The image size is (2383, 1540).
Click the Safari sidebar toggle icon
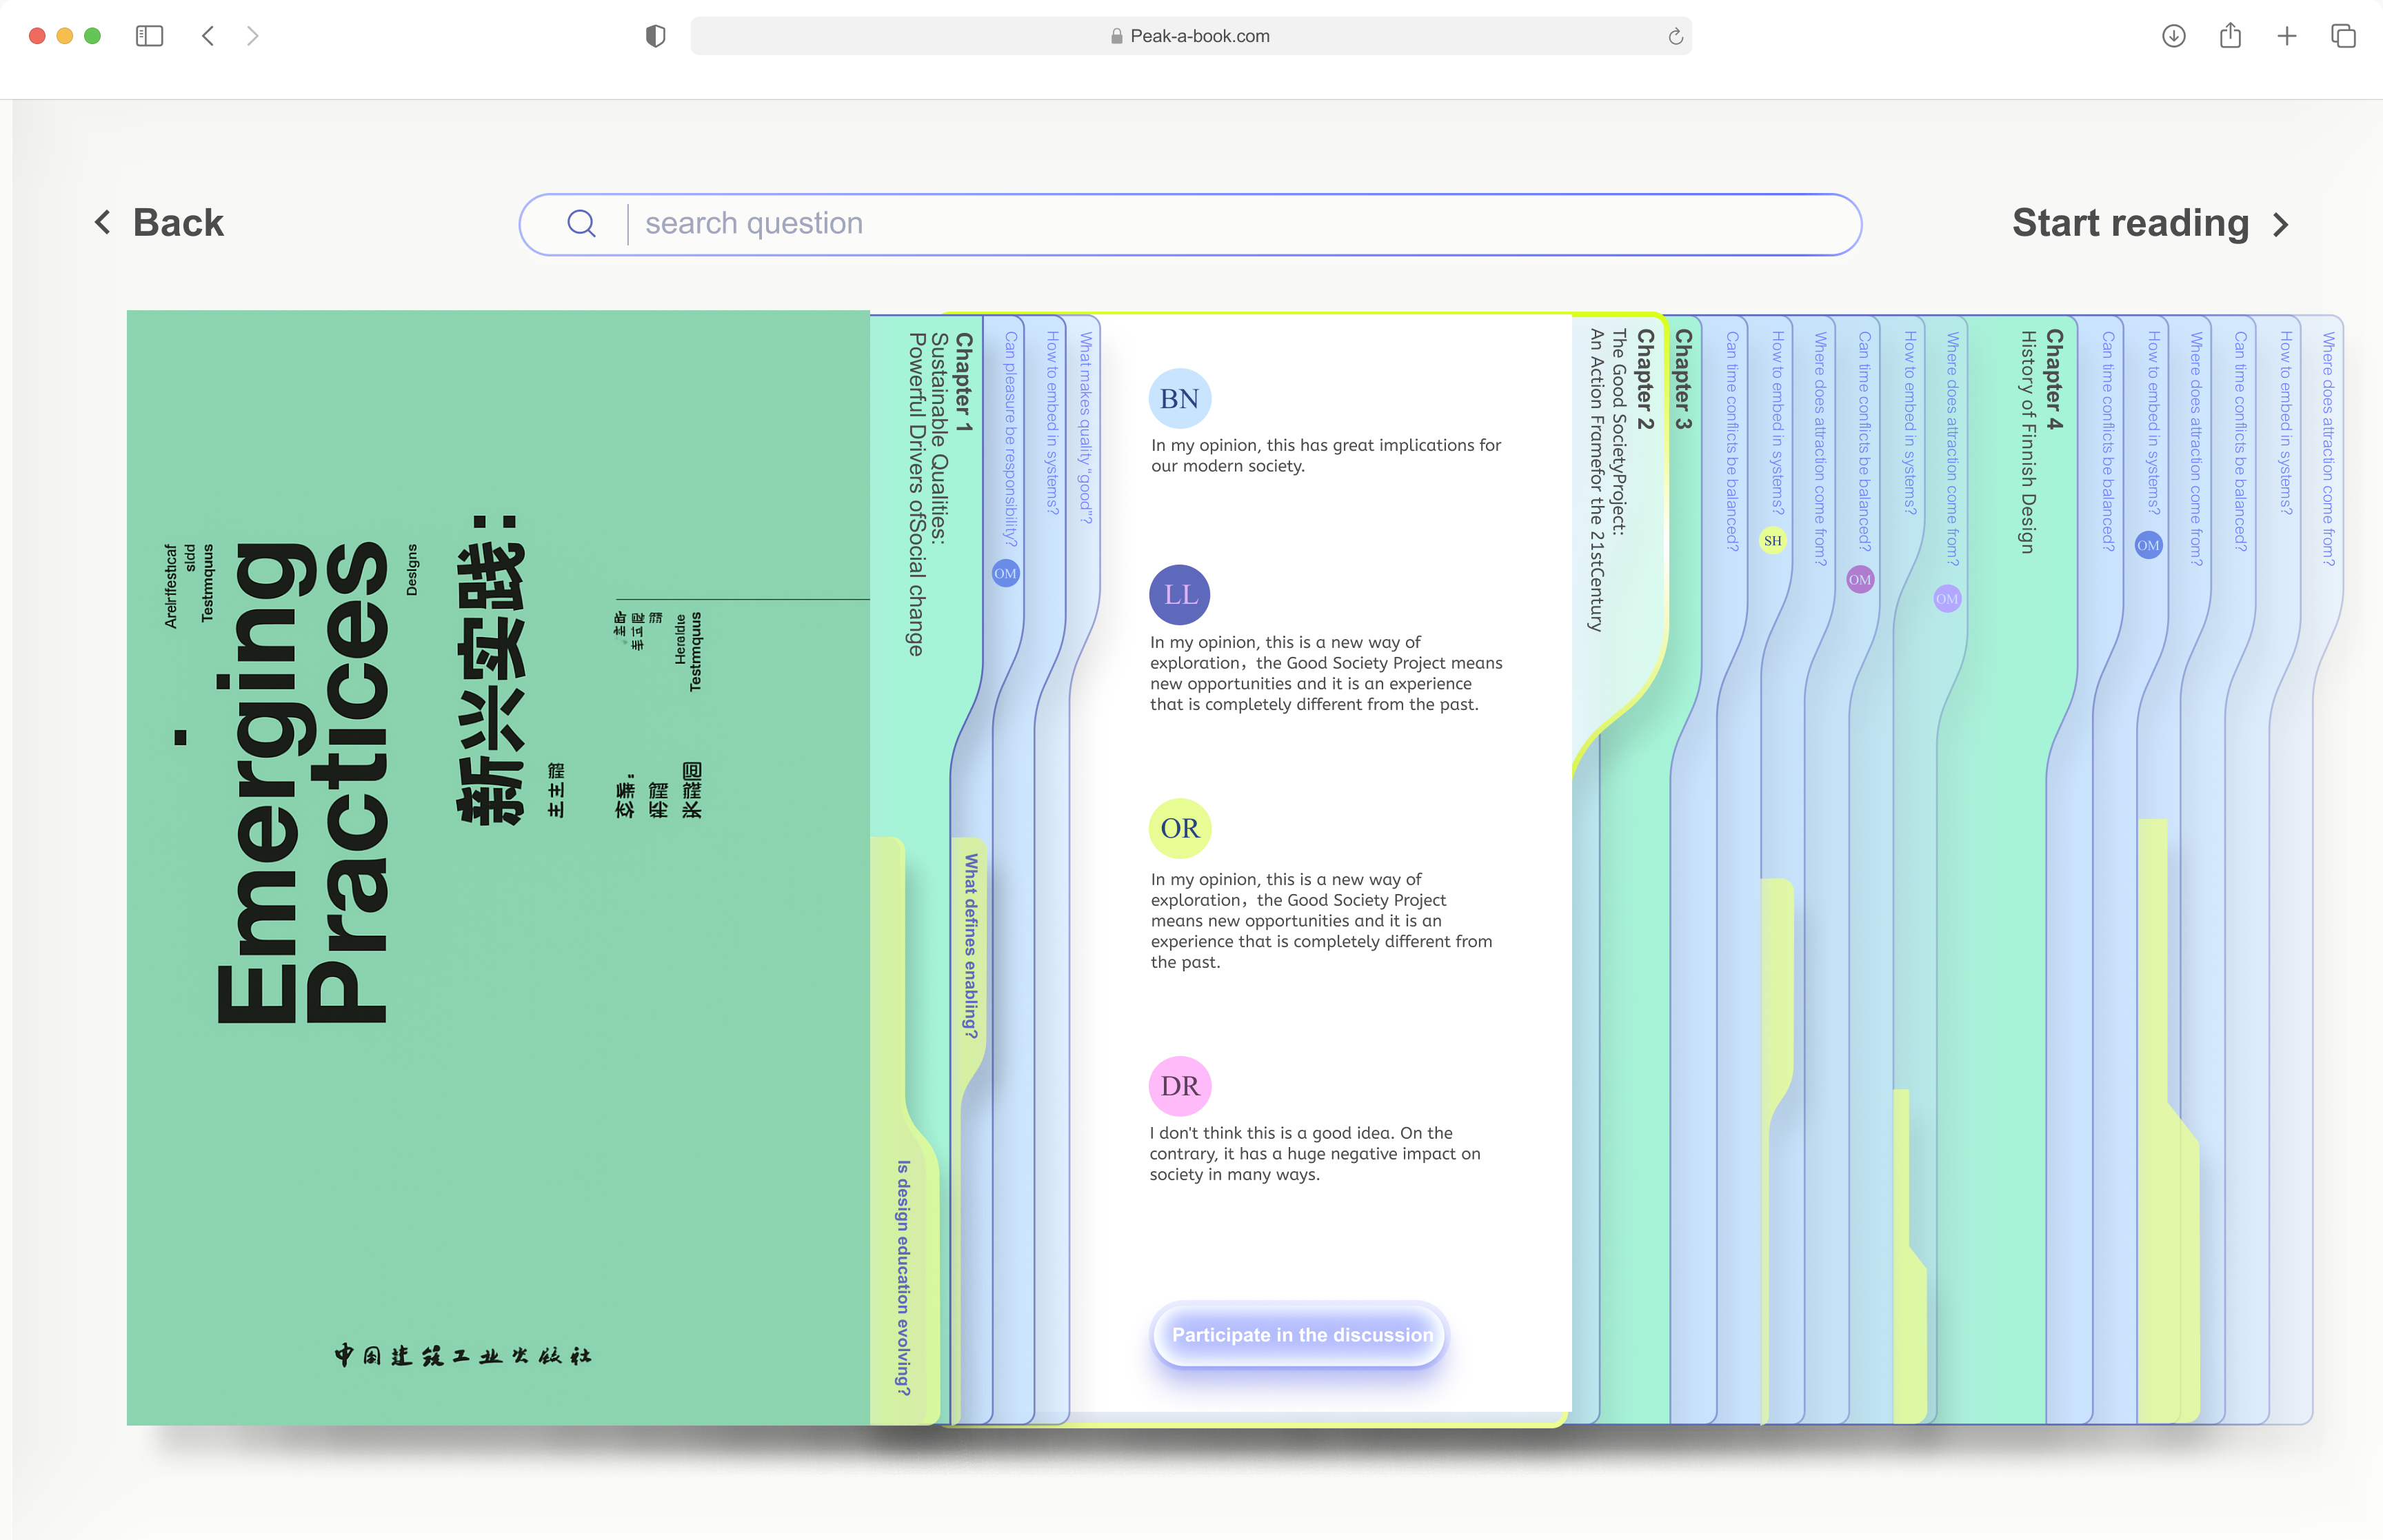(149, 36)
